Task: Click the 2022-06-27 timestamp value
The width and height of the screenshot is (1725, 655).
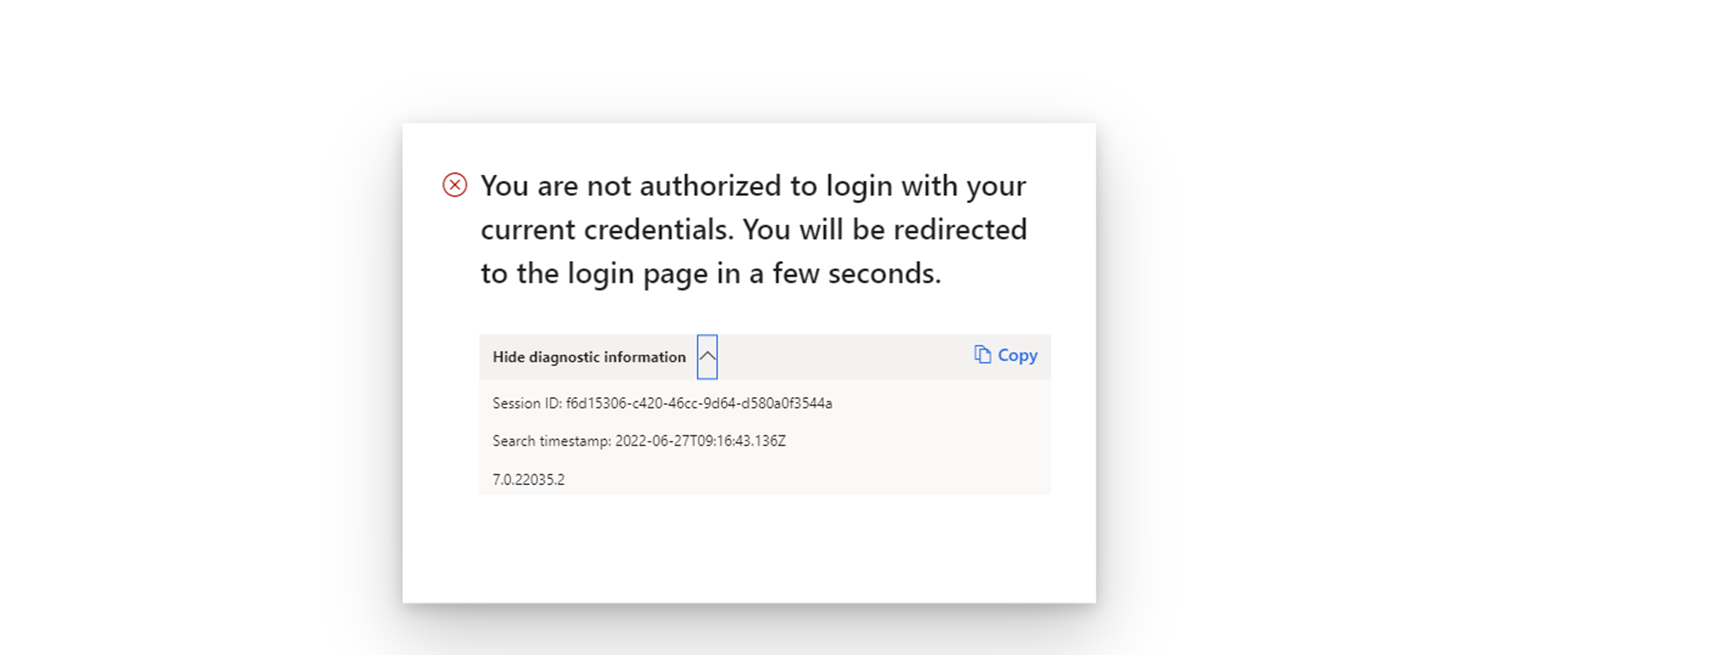Action: (700, 441)
